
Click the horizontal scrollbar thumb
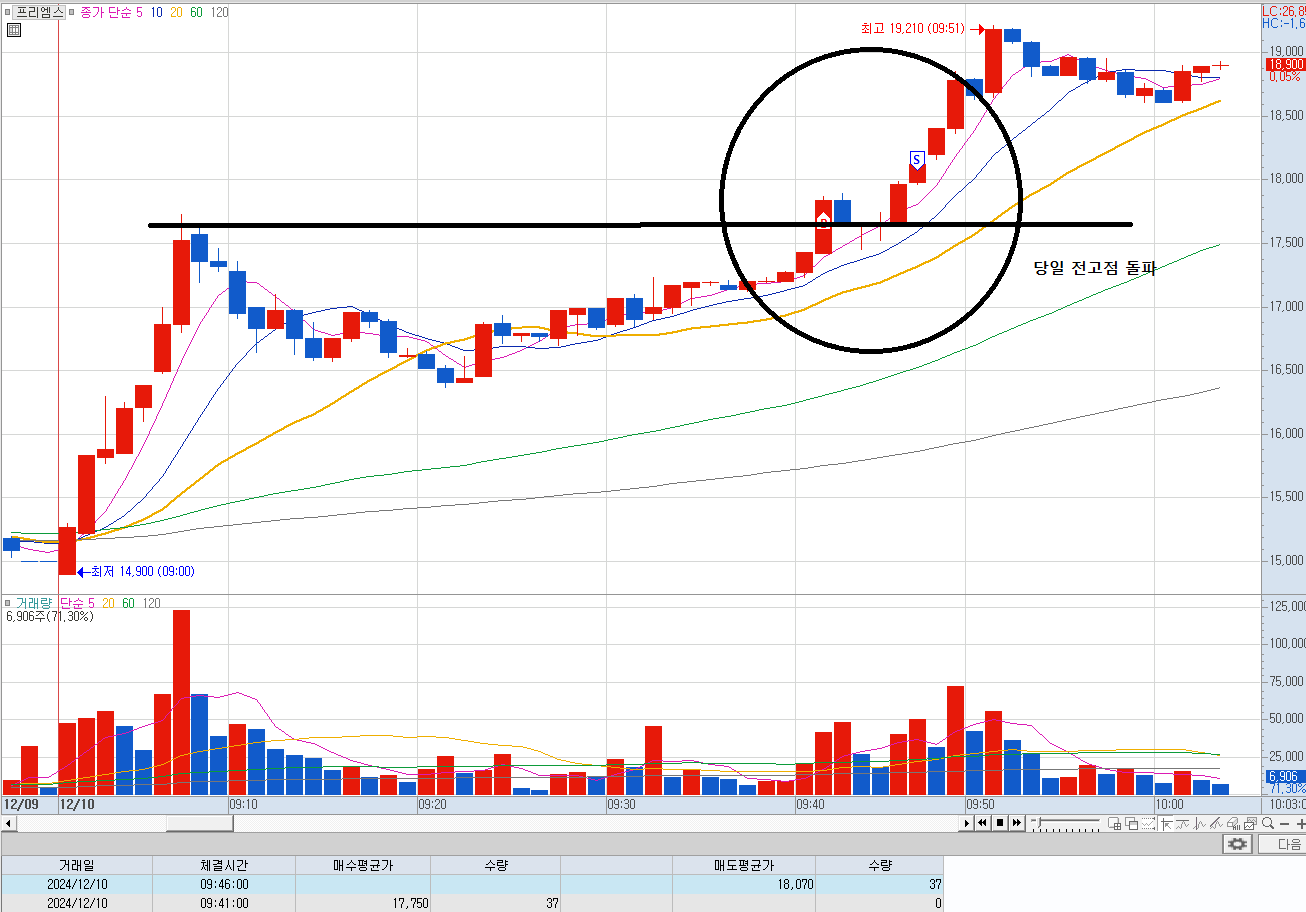click(x=199, y=823)
